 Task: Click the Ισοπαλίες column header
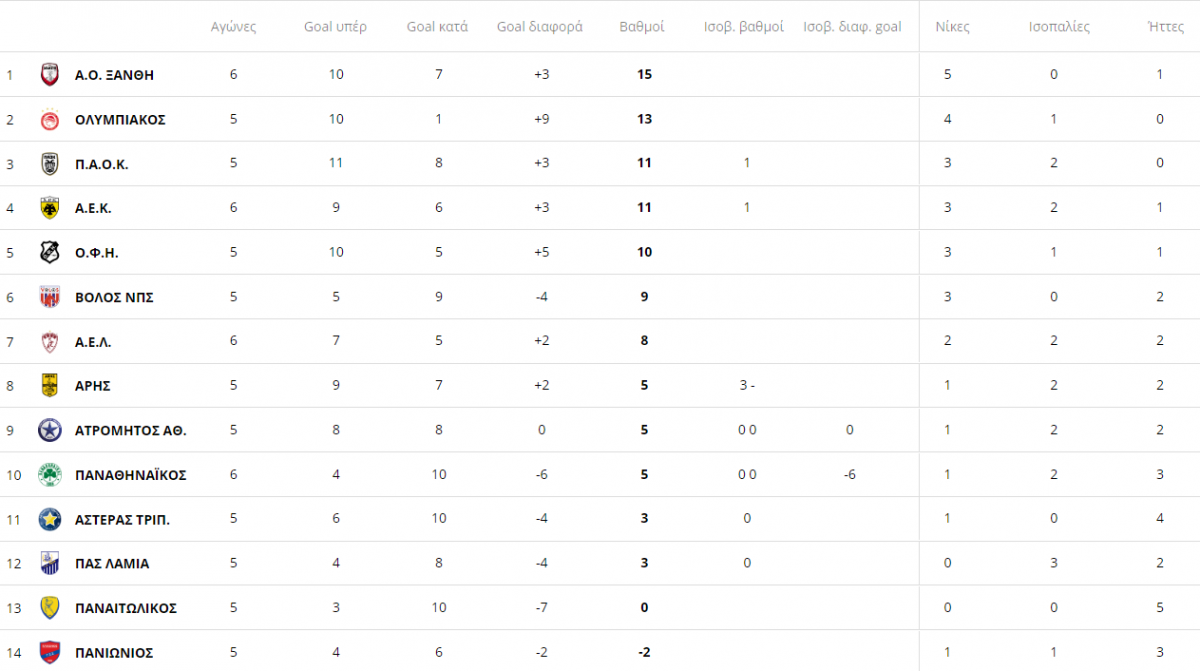1059,27
